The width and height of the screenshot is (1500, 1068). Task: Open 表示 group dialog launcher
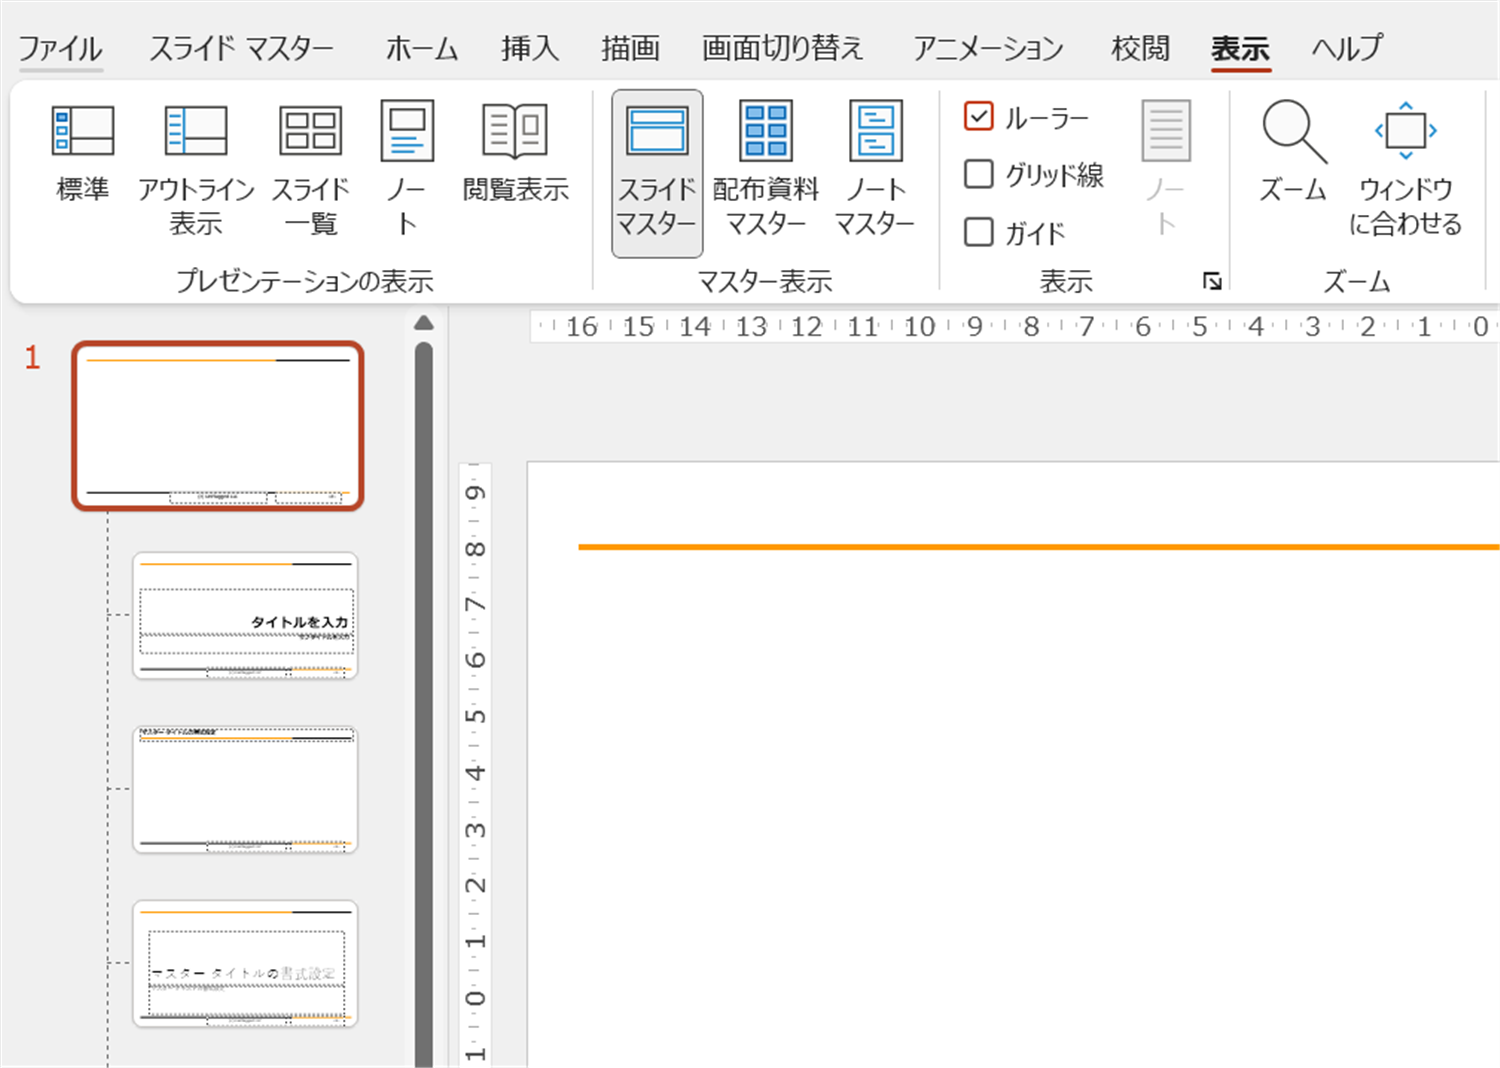click(x=1212, y=282)
